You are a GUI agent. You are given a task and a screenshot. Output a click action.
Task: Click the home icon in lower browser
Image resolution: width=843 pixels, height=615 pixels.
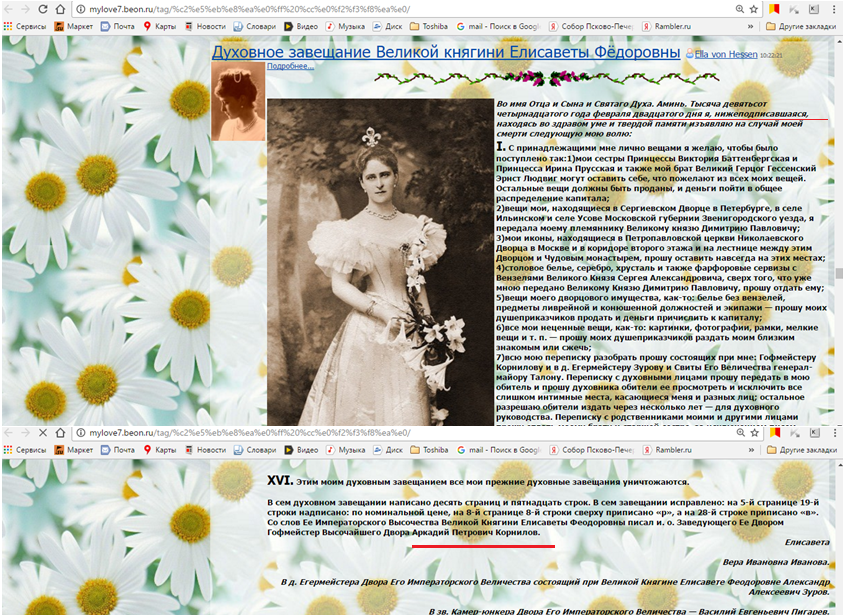tap(60, 432)
